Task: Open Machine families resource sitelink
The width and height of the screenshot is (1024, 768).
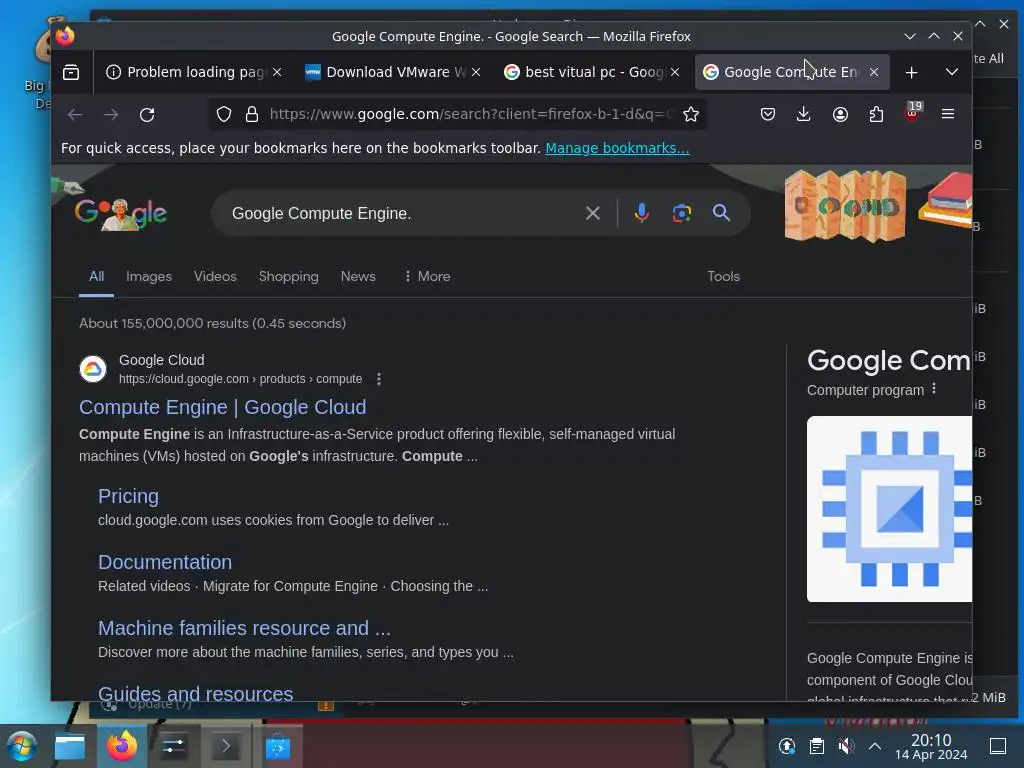Action: pyautogui.click(x=244, y=628)
